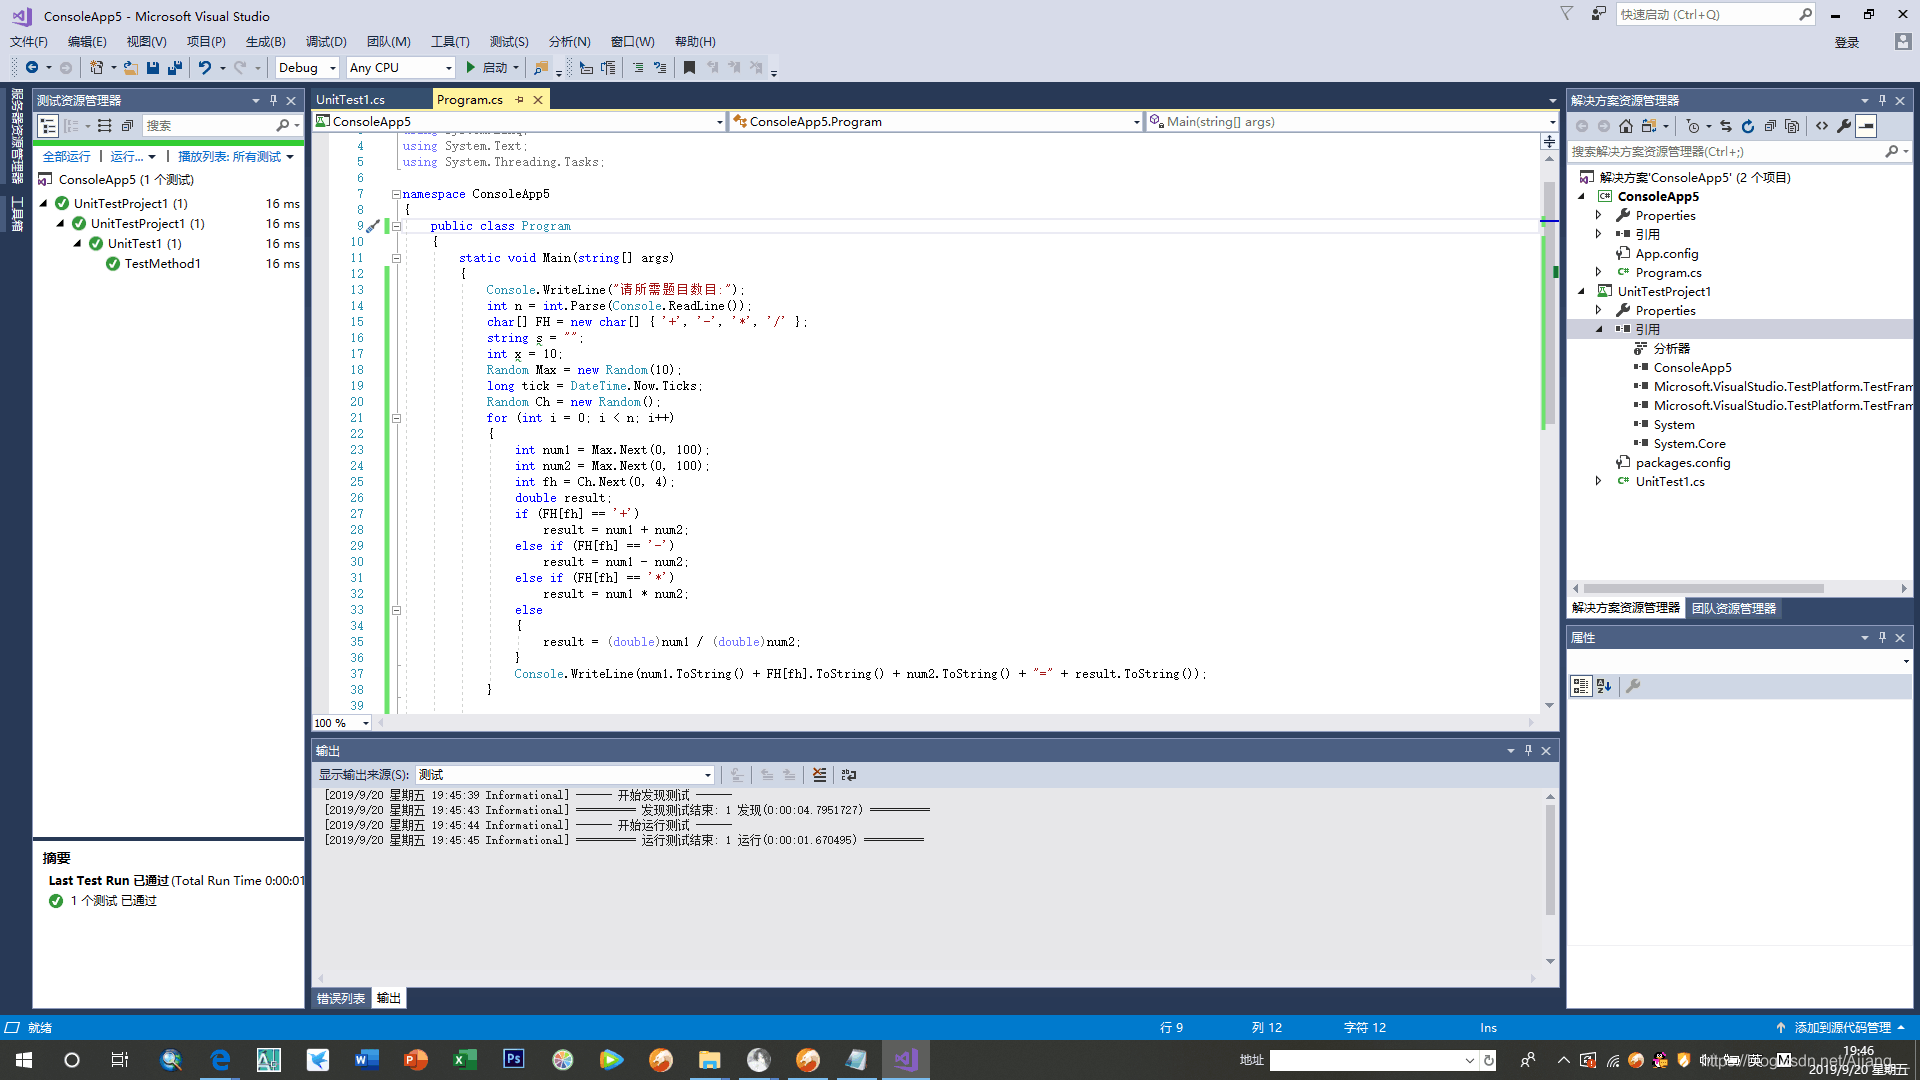Viewport: 1920px width, 1080px height.
Task: Collapse the UnitTestProject1 node in Solution Explorer
Action: (x=1582, y=292)
